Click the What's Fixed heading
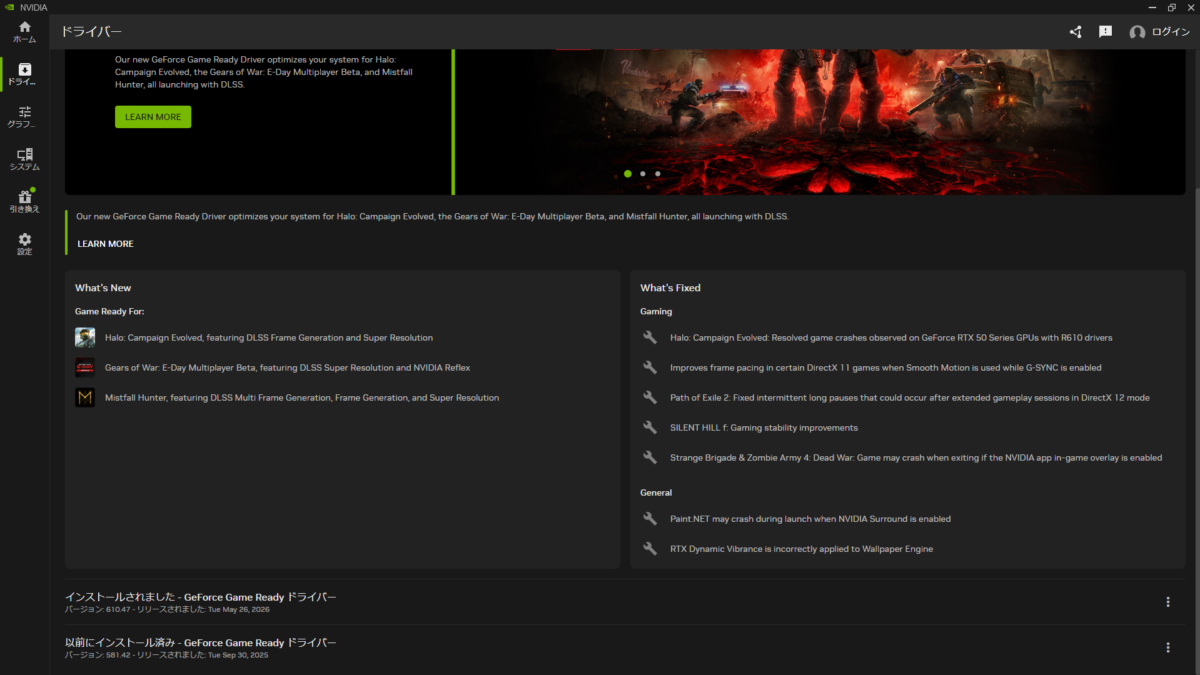This screenshot has height=675, width=1200. click(x=670, y=288)
